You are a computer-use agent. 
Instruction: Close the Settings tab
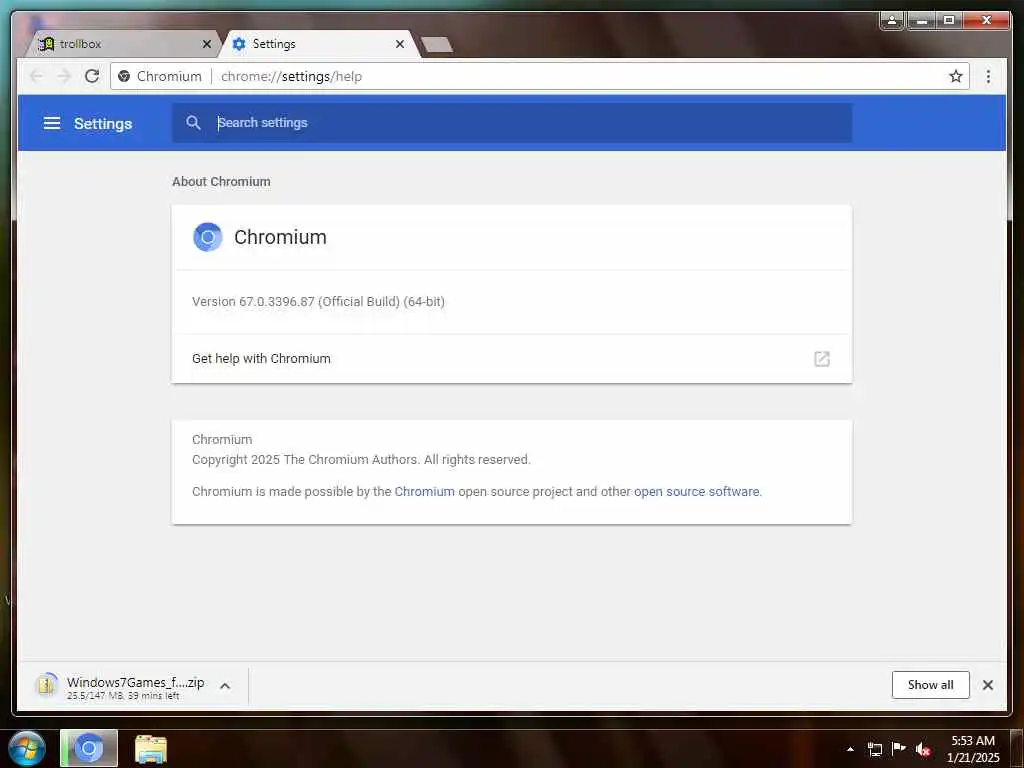(x=400, y=44)
